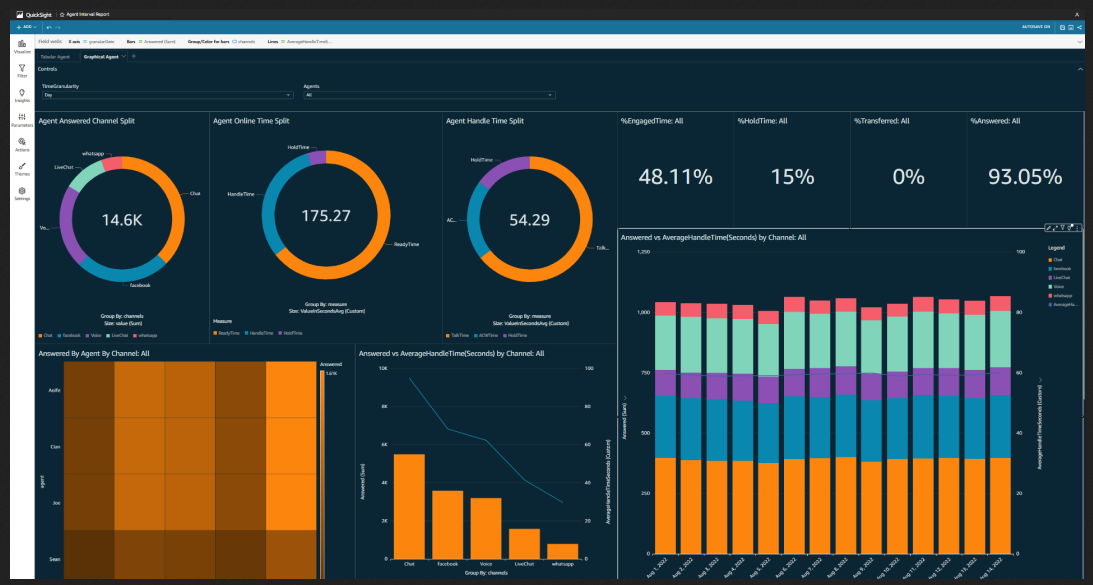Click the export image icon in top bar

click(1071, 27)
